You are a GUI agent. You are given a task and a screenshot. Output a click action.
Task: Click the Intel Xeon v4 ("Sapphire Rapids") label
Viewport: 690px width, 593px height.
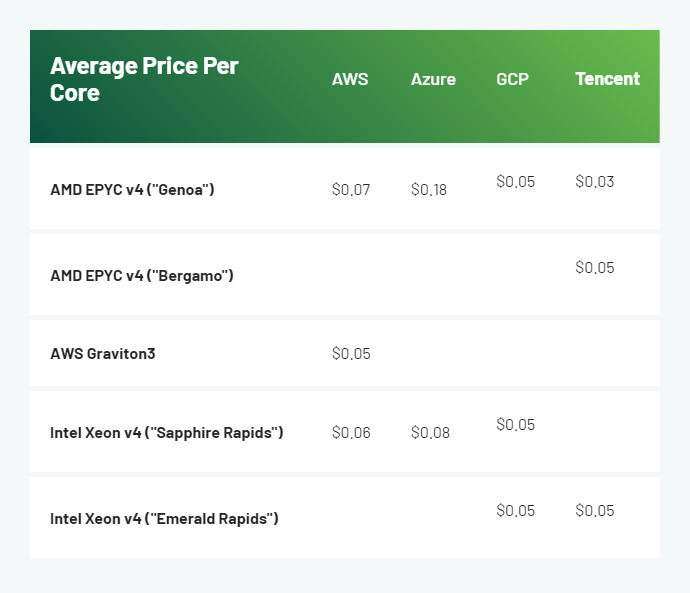pos(166,433)
